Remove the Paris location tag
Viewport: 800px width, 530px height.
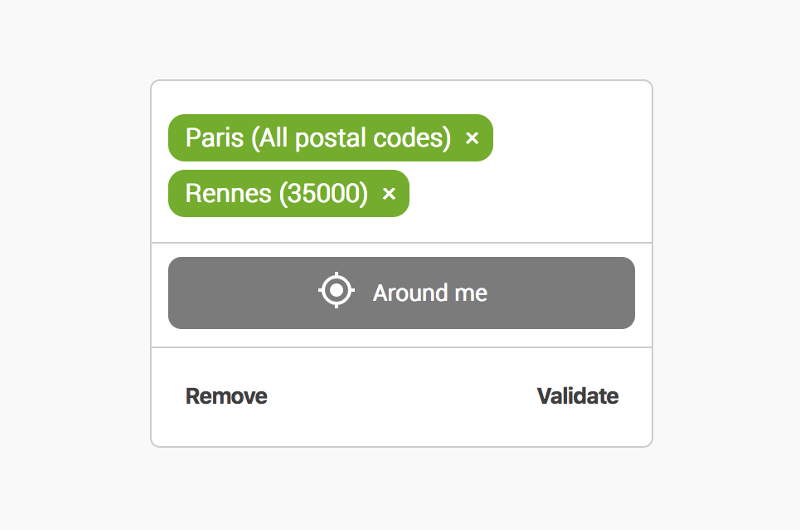[x=472, y=138]
